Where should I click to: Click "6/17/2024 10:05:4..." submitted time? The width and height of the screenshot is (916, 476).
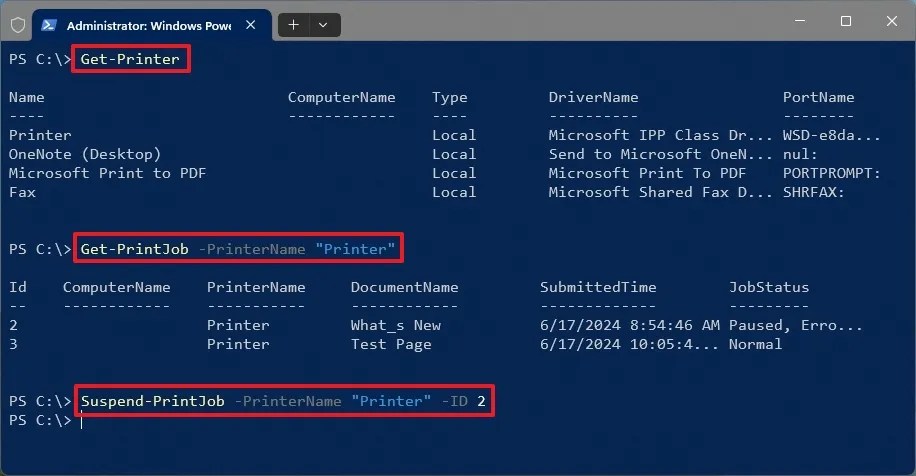tap(629, 344)
